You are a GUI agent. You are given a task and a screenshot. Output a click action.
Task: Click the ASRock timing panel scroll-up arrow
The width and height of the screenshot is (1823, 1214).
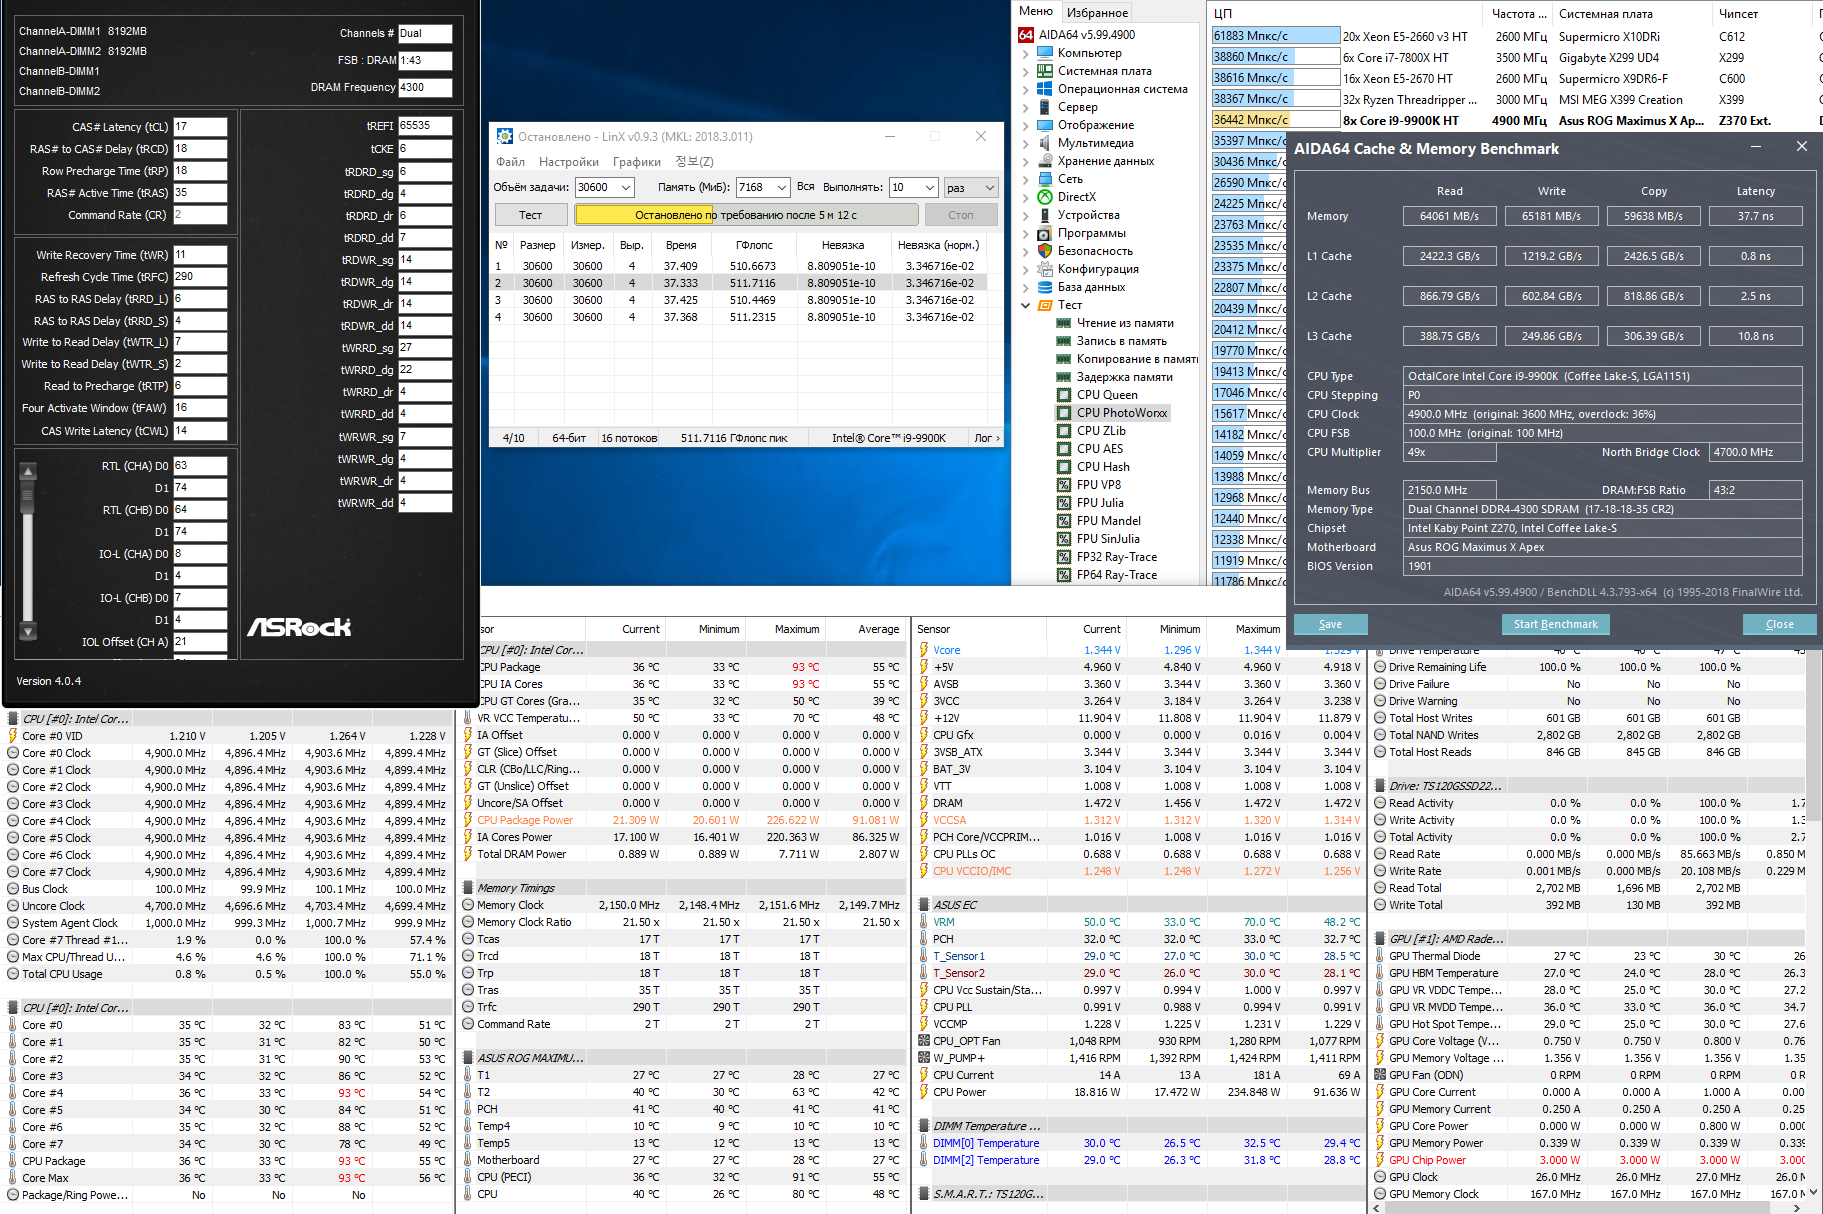click(28, 471)
